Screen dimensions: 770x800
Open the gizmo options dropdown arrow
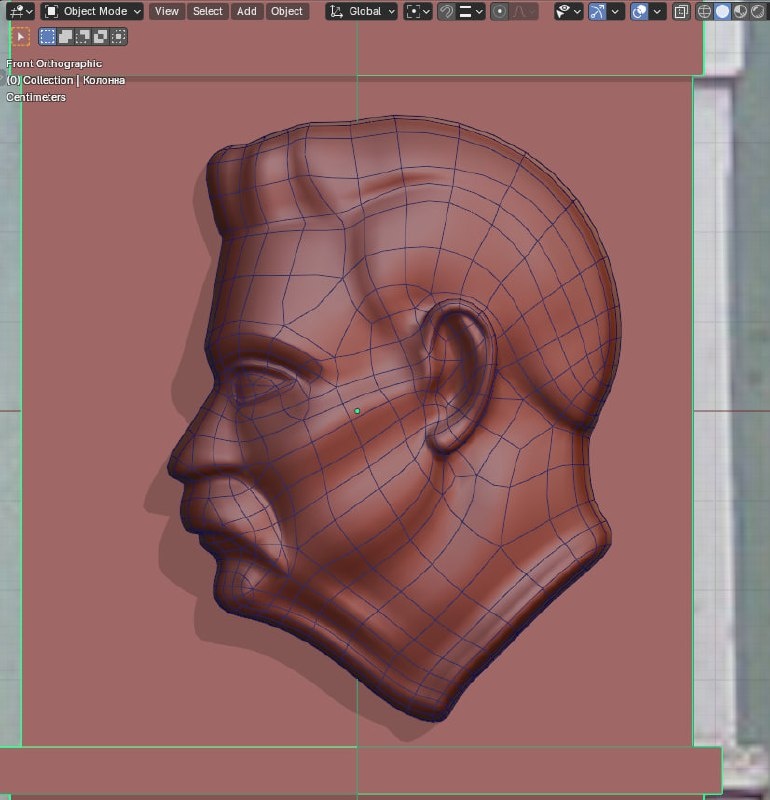(616, 11)
